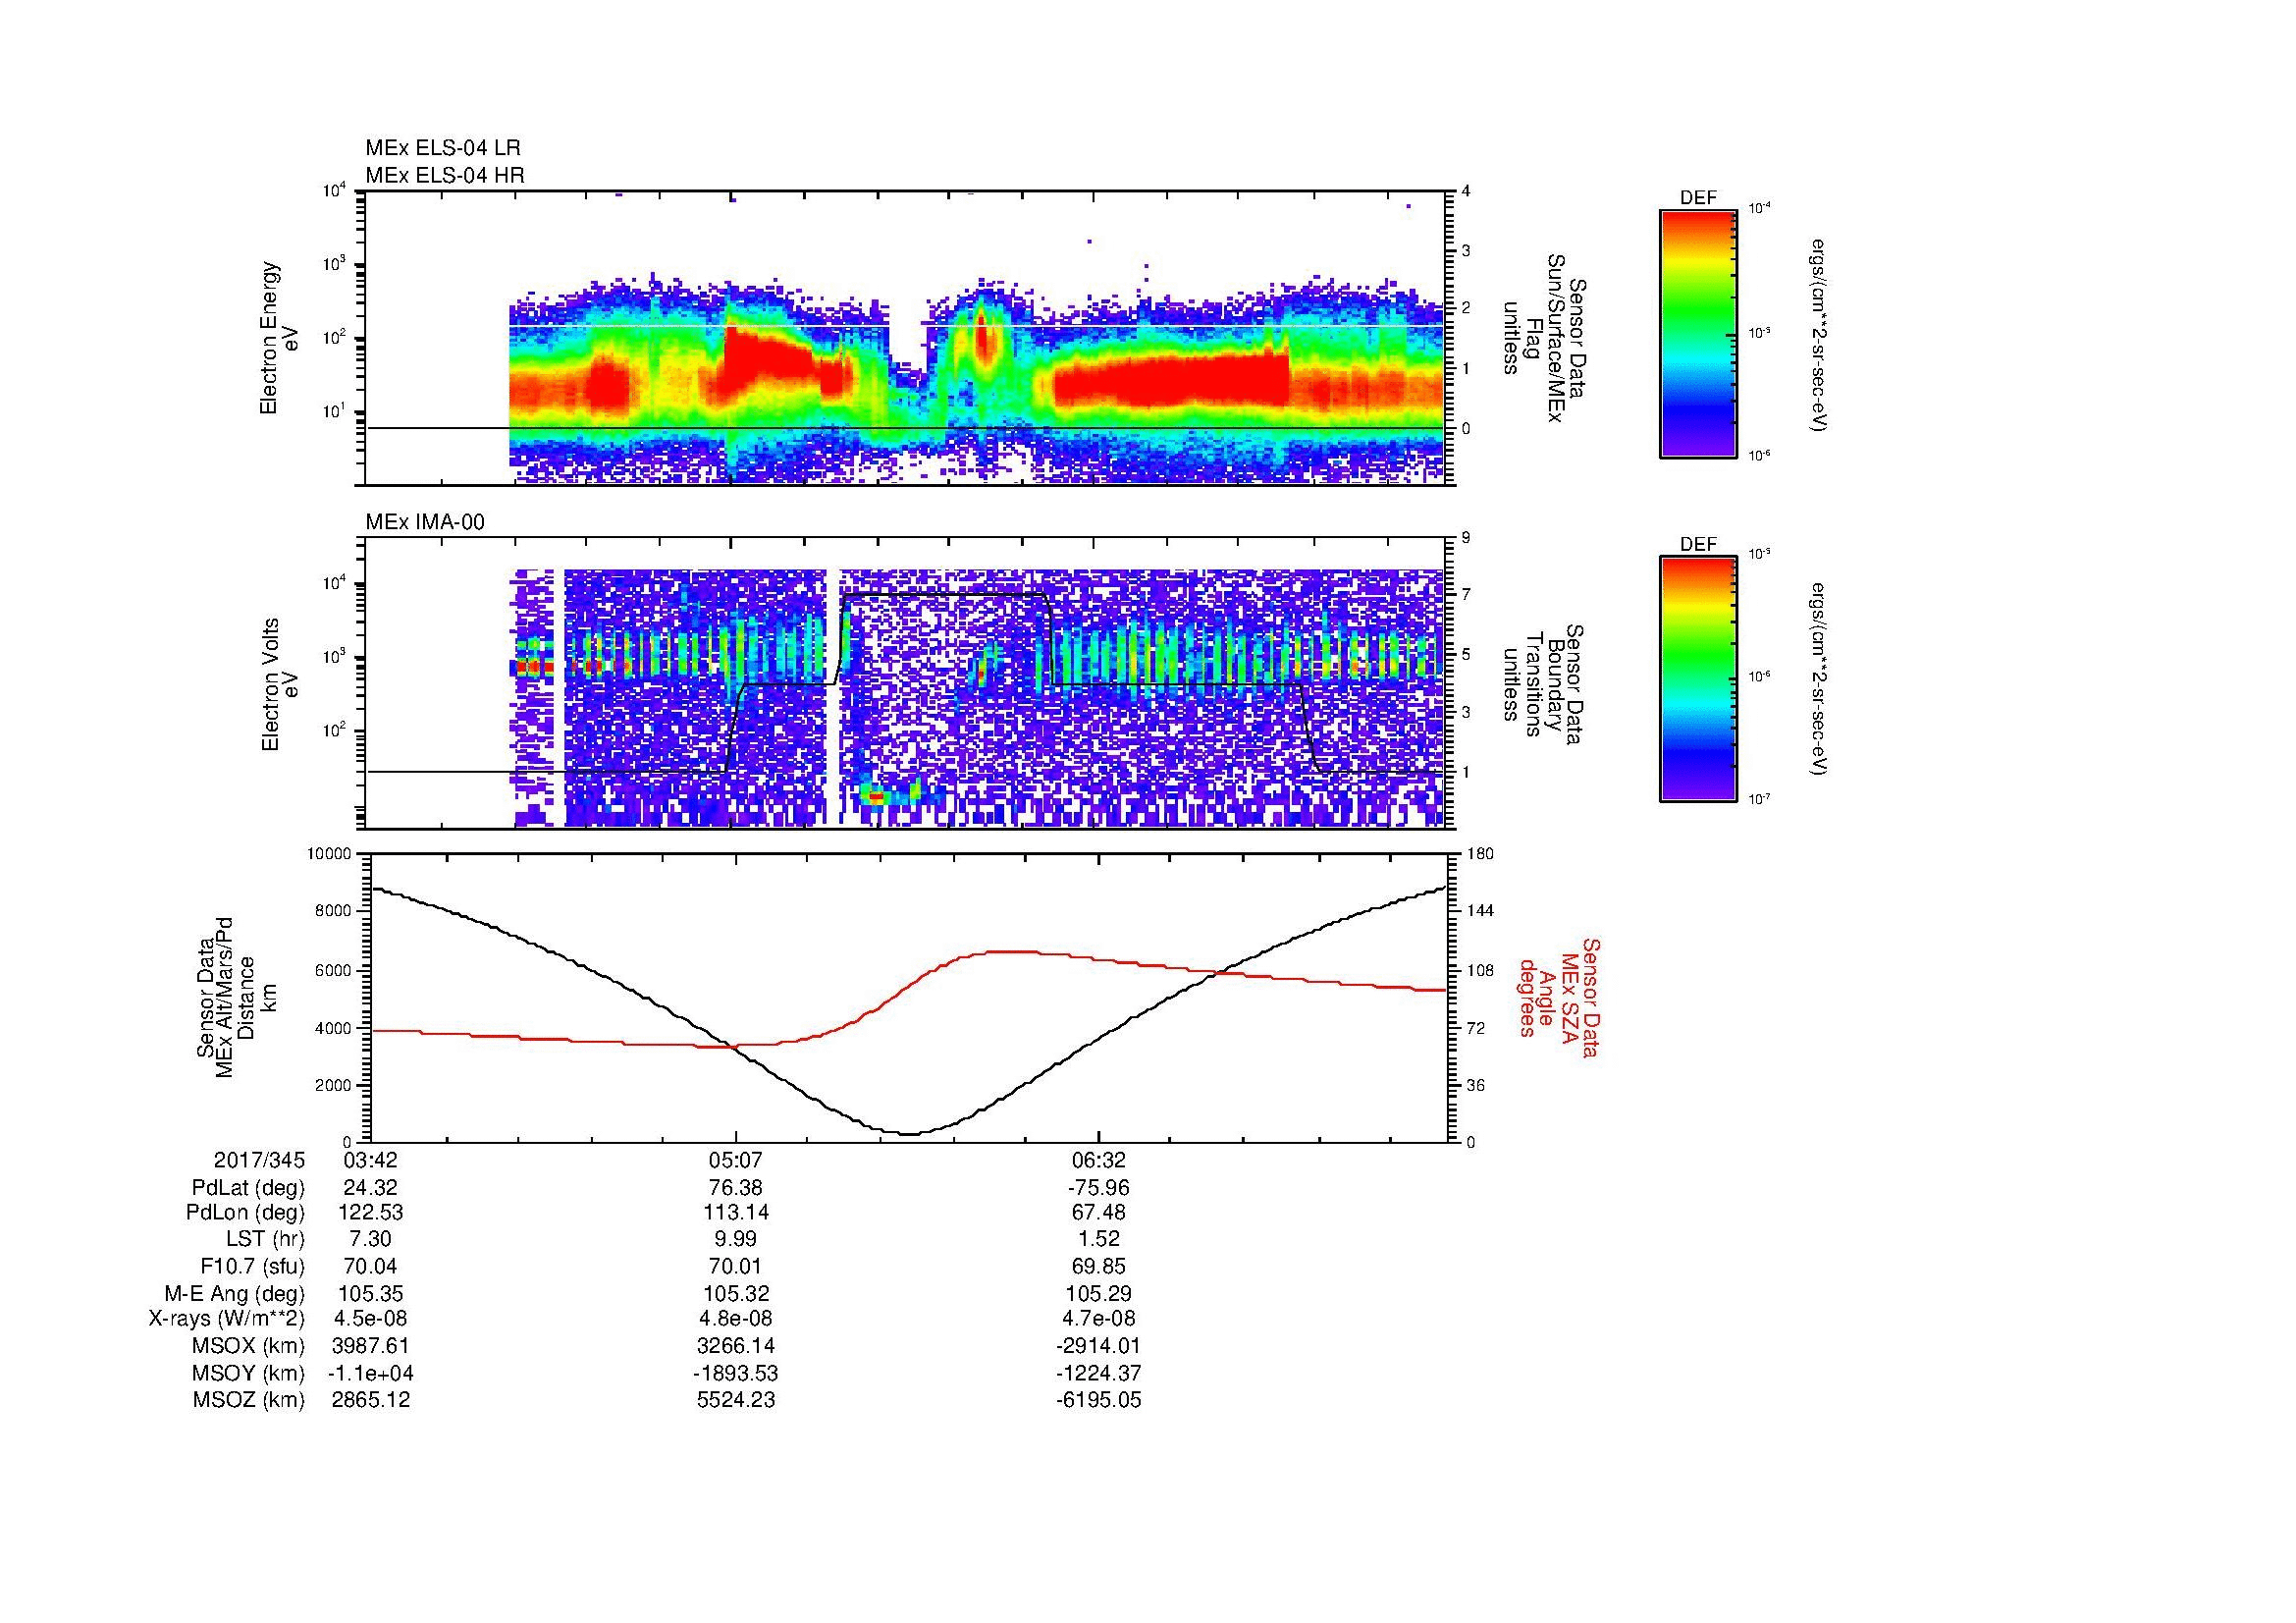Select MSOZ value 2865.12
The image size is (2296, 1623).
[x=370, y=1400]
